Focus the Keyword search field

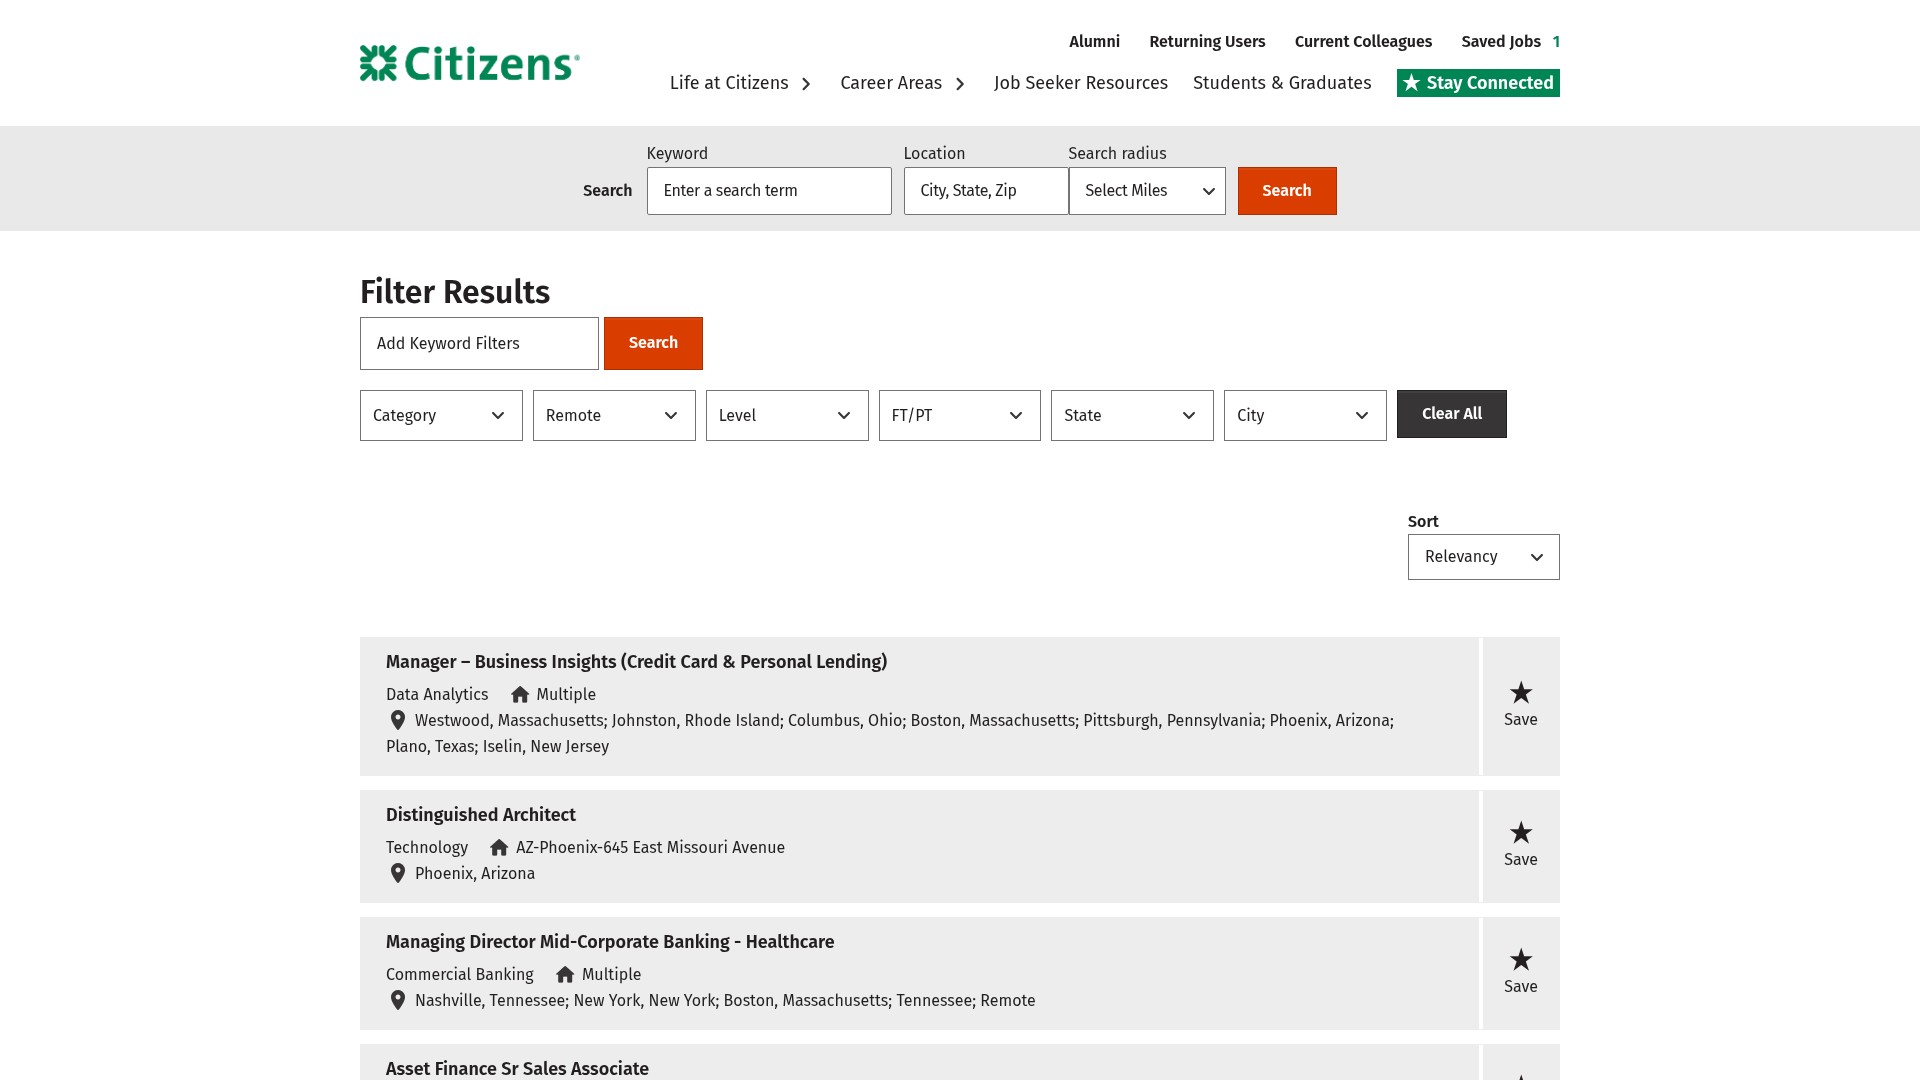(769, 191)
